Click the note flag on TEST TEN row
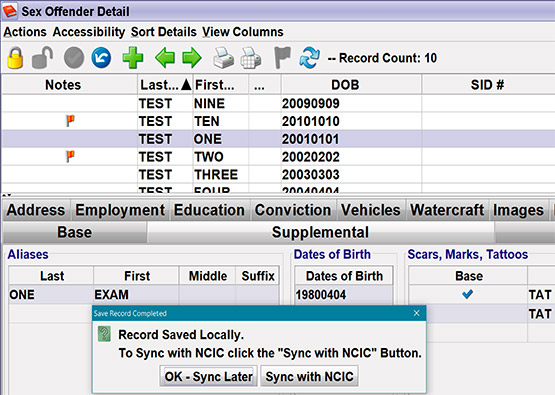The height and width of the screenshot is (395, 555). click(70, 120)
